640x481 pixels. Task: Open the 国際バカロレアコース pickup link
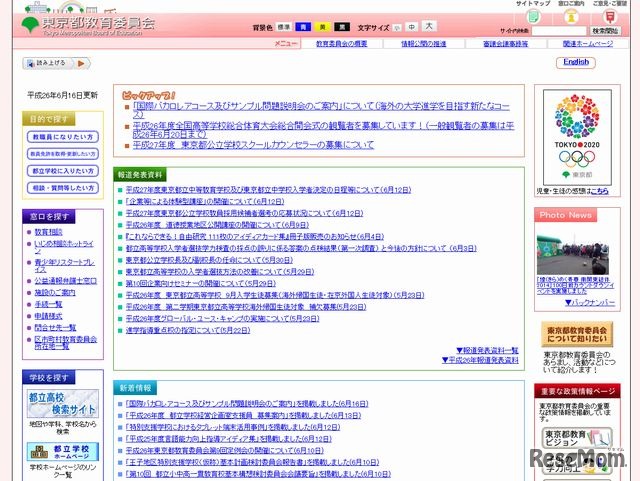[x=321, y=110]
